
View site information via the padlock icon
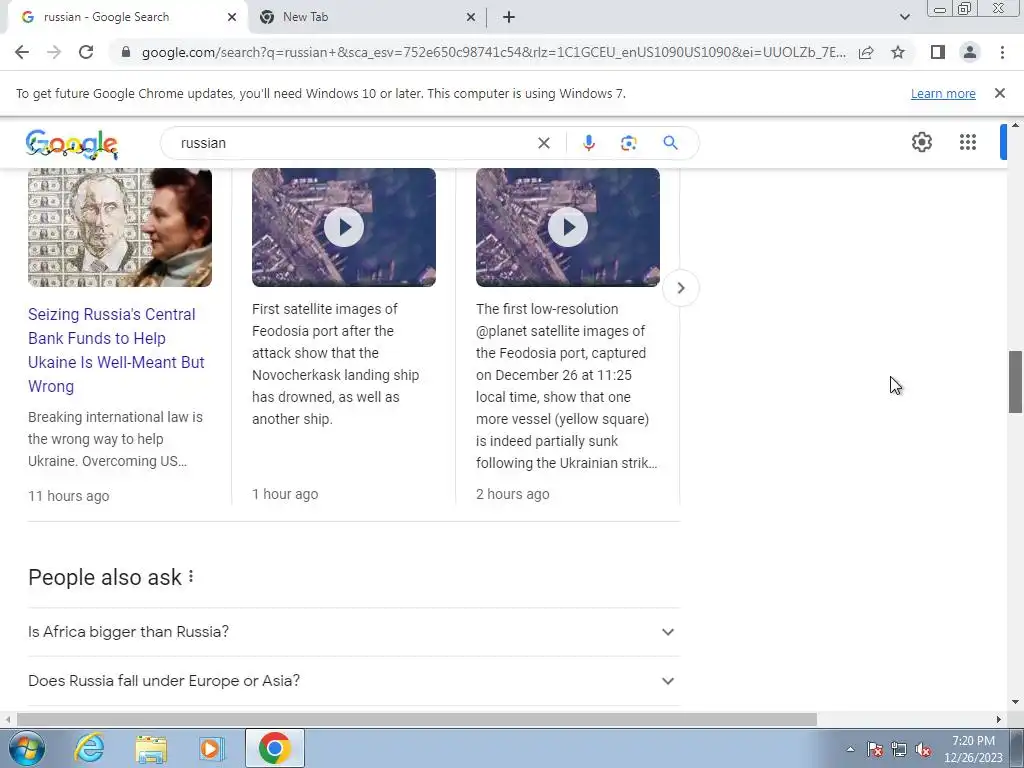[126, 52]
